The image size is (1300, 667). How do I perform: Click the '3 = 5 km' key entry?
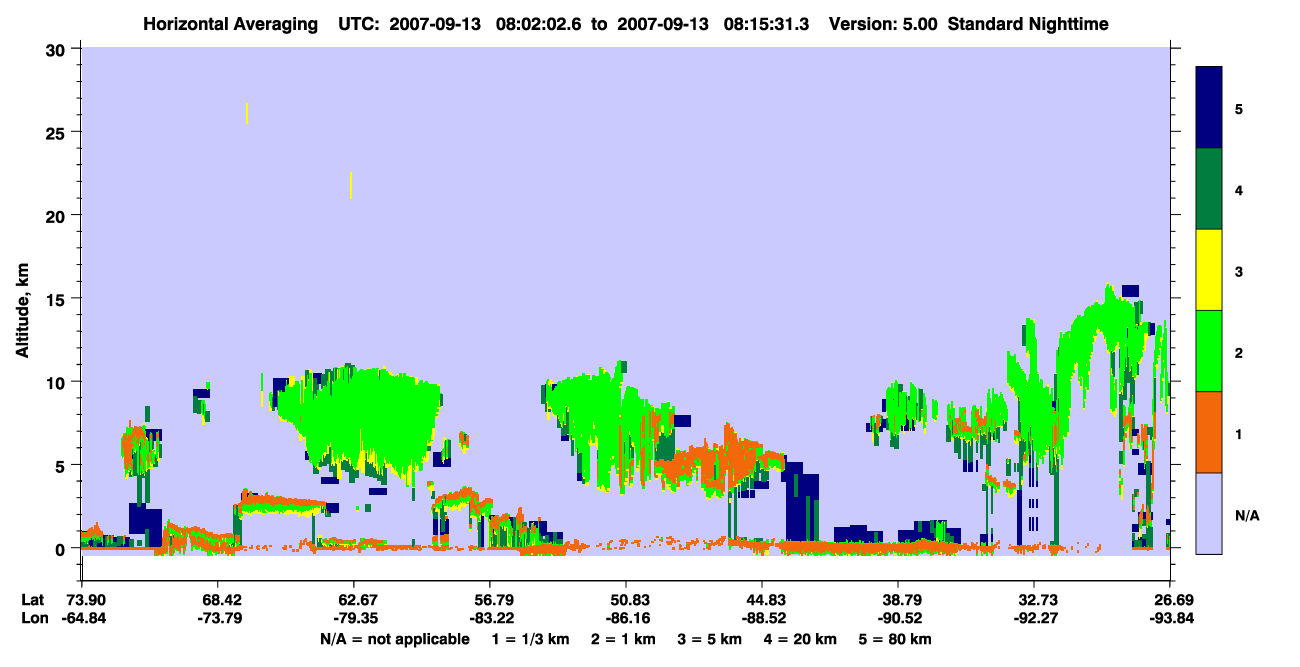tap(709, 639)
